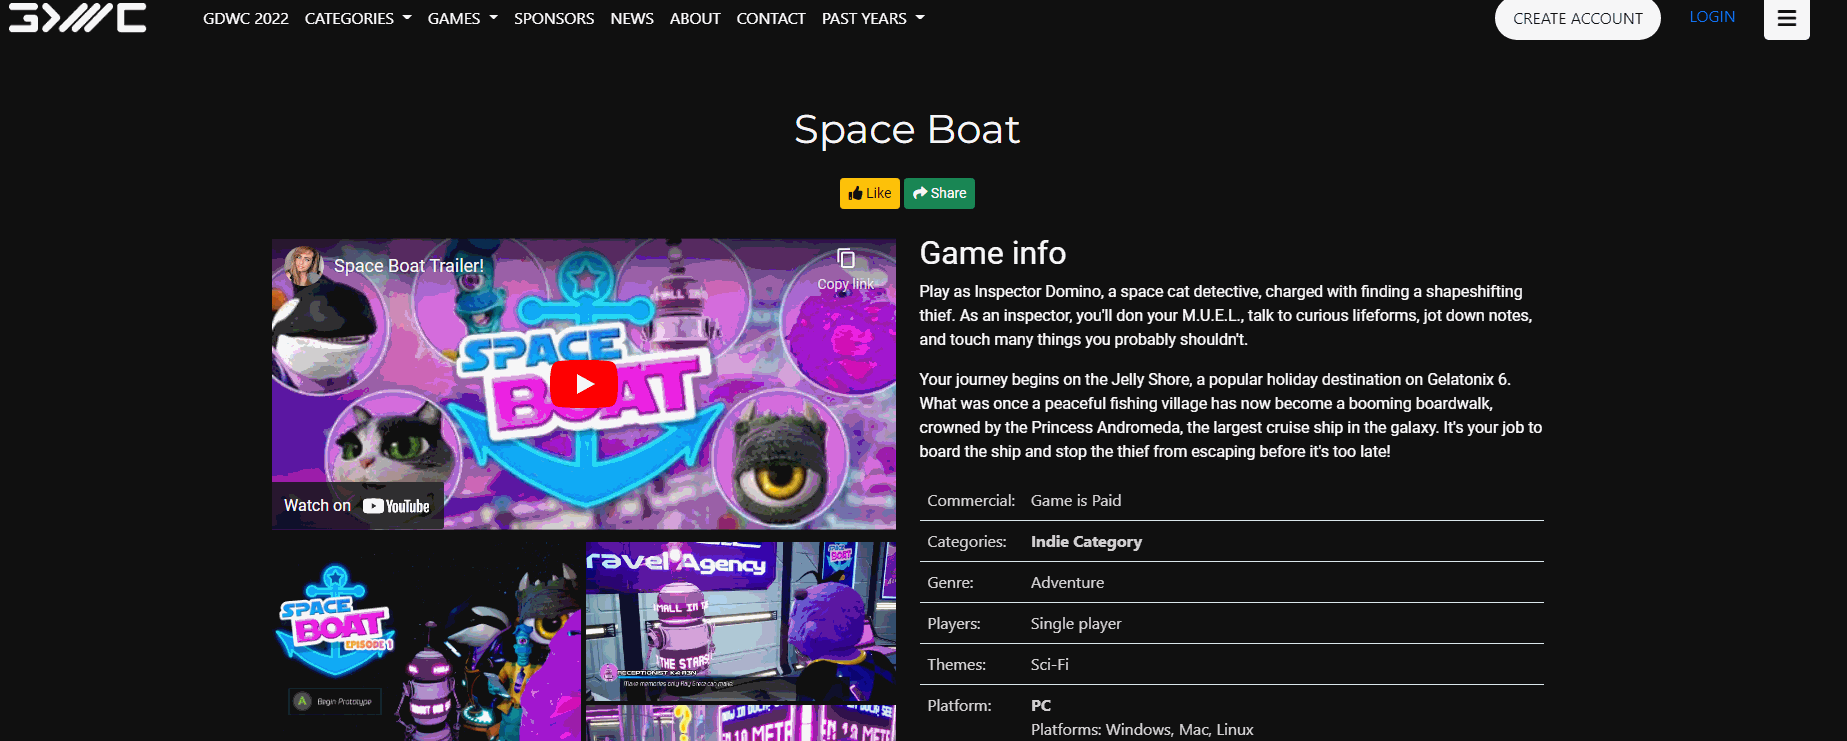Viewport: 1847px width, 741px height.
Task: Open the Space Boat Episode 1 screenshot thumbnail
Action: pos(426,640)
